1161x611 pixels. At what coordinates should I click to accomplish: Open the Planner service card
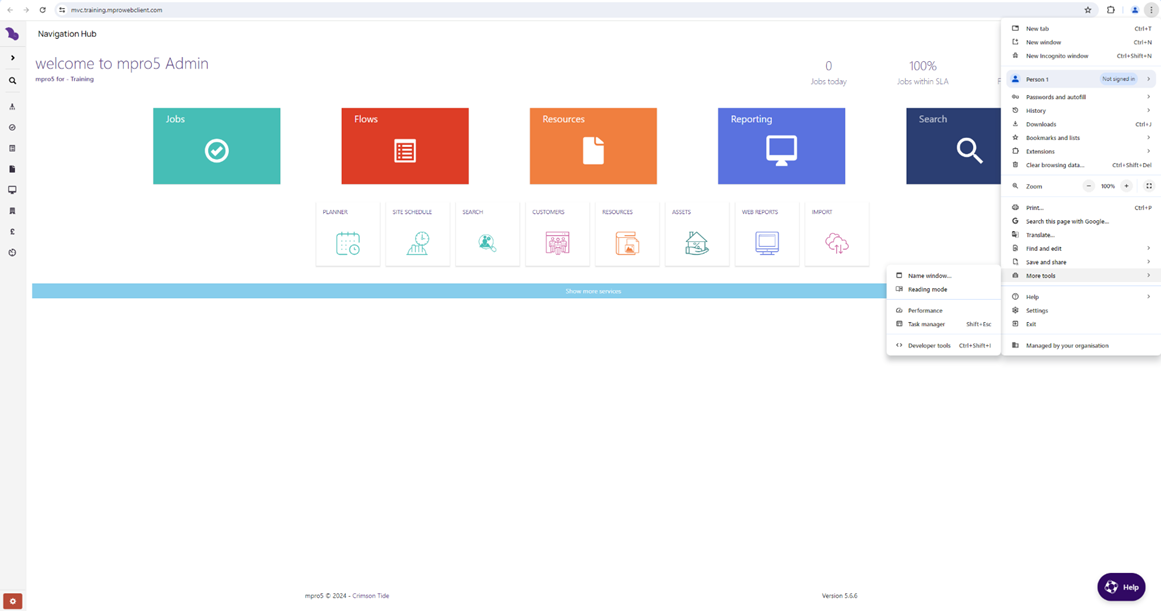coord(348,233)
